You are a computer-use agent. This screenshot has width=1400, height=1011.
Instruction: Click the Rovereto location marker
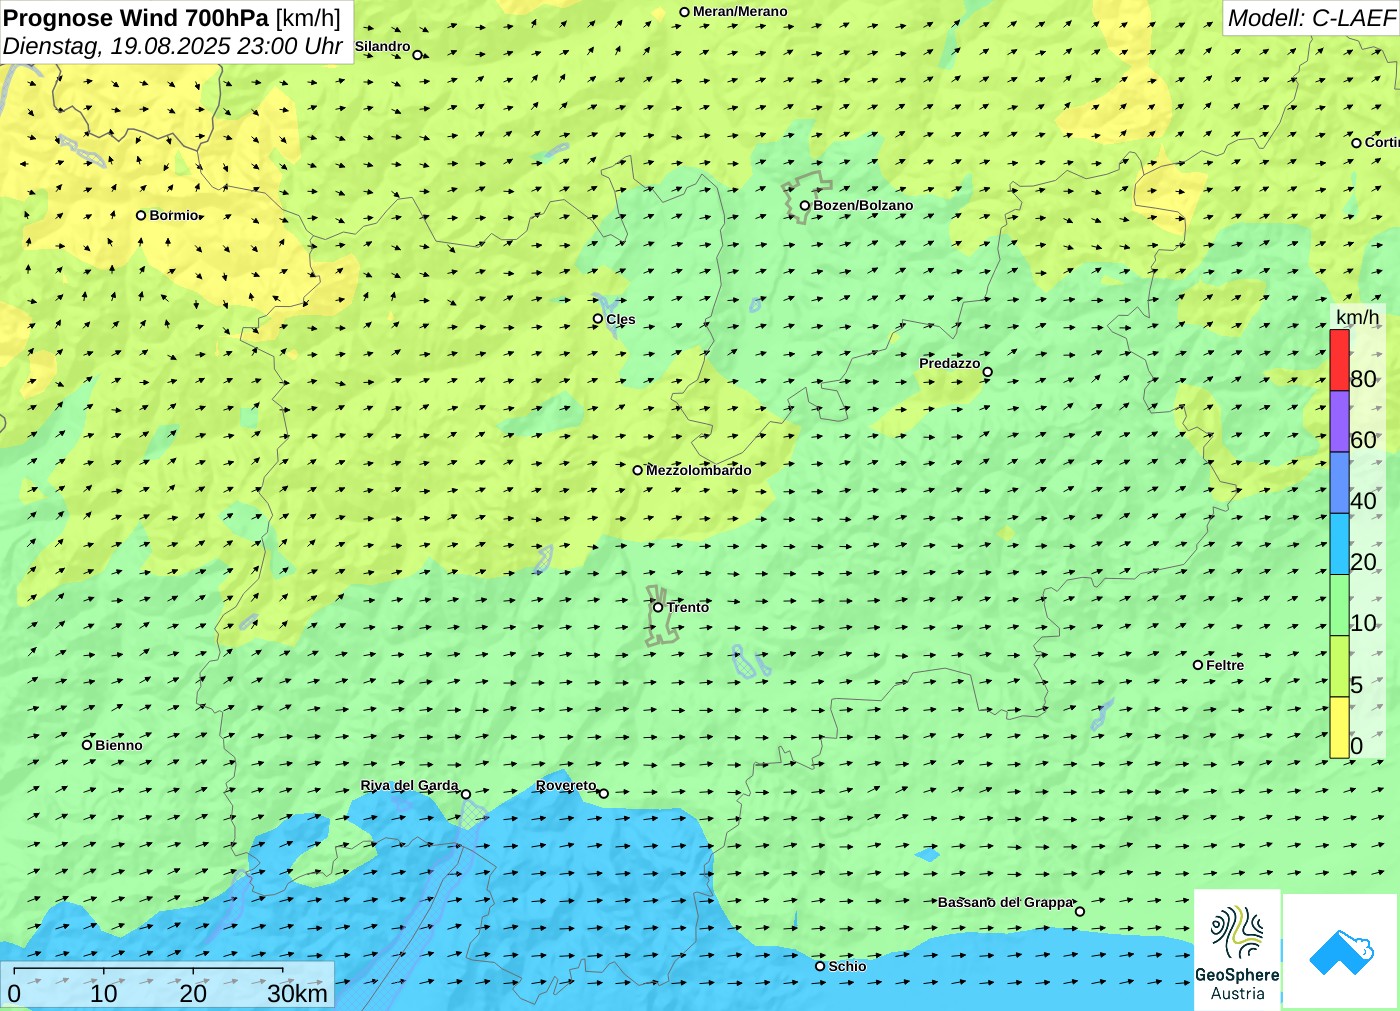pos(603,793)
